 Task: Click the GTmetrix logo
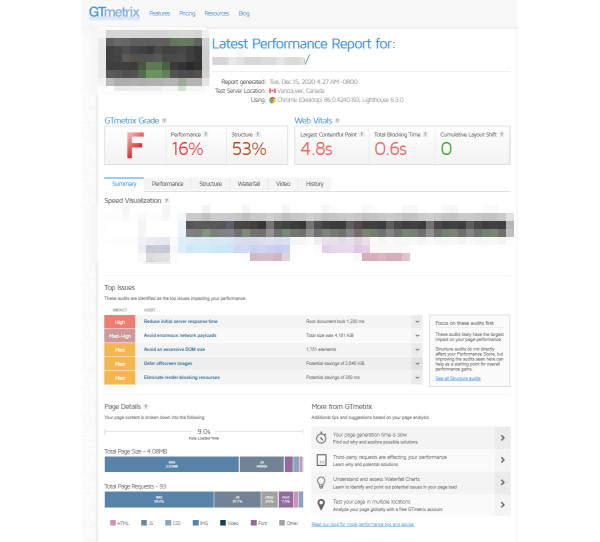(114, 12)
